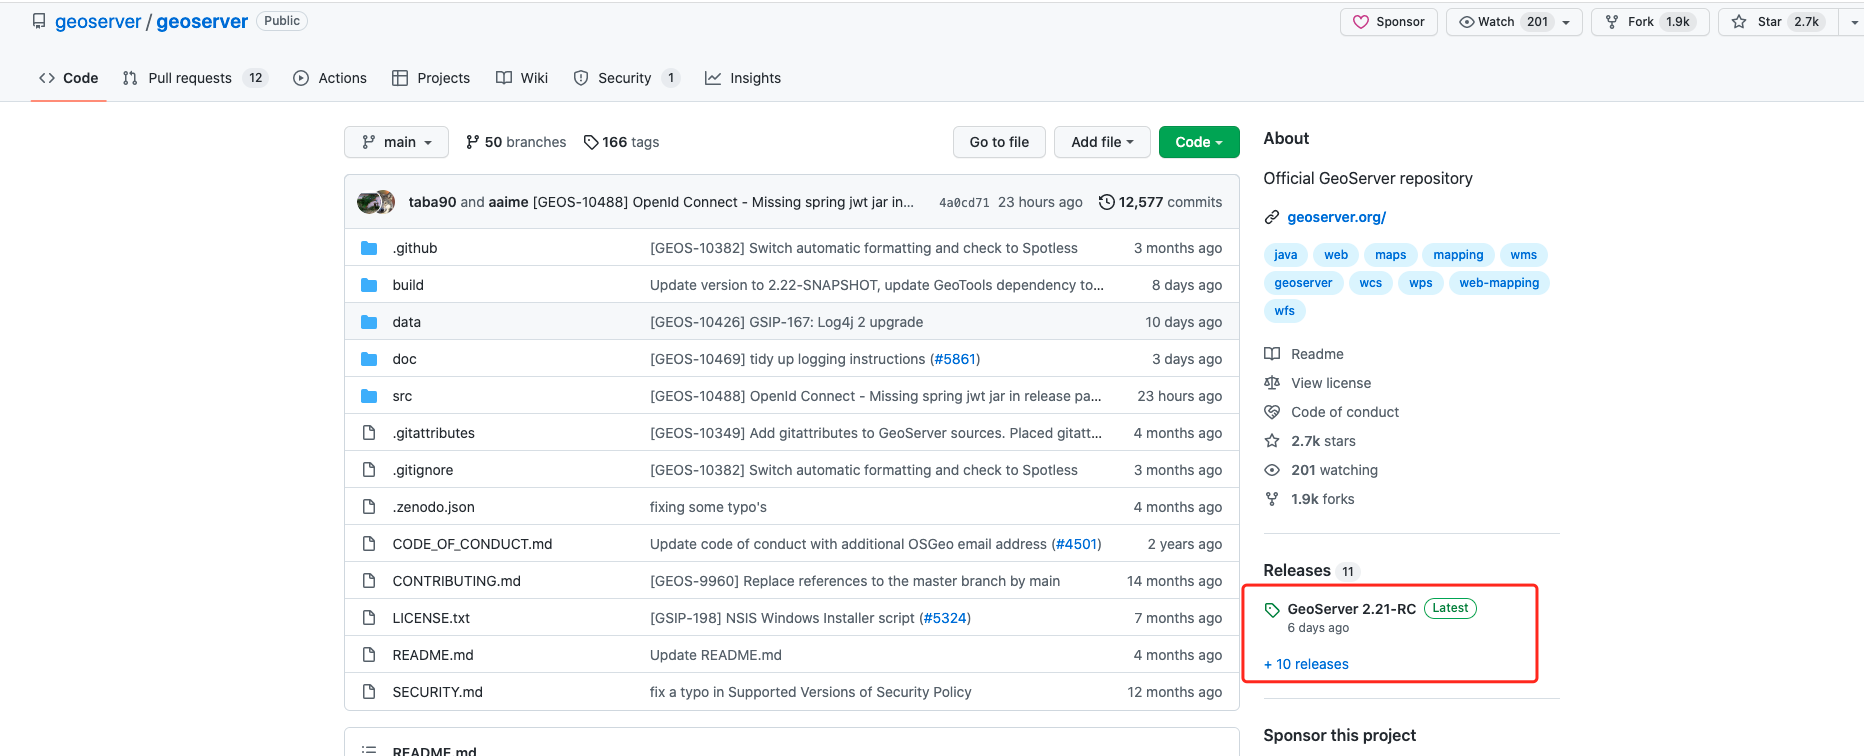Screen dimensions: 1864x756
Task: Click the Sponsor heart button
Action: [x=1388, y=22]
